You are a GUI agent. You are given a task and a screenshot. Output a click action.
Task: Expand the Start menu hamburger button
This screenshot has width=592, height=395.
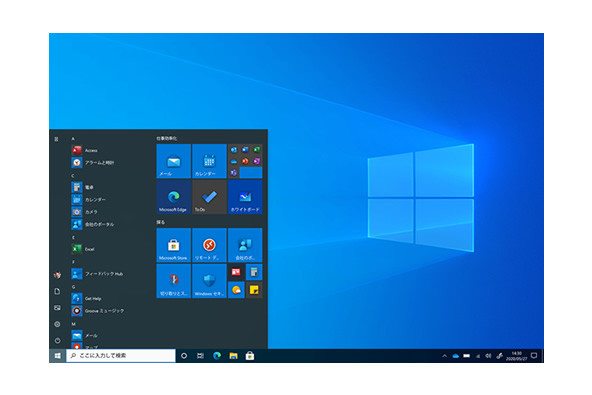[x=57, y=139]
